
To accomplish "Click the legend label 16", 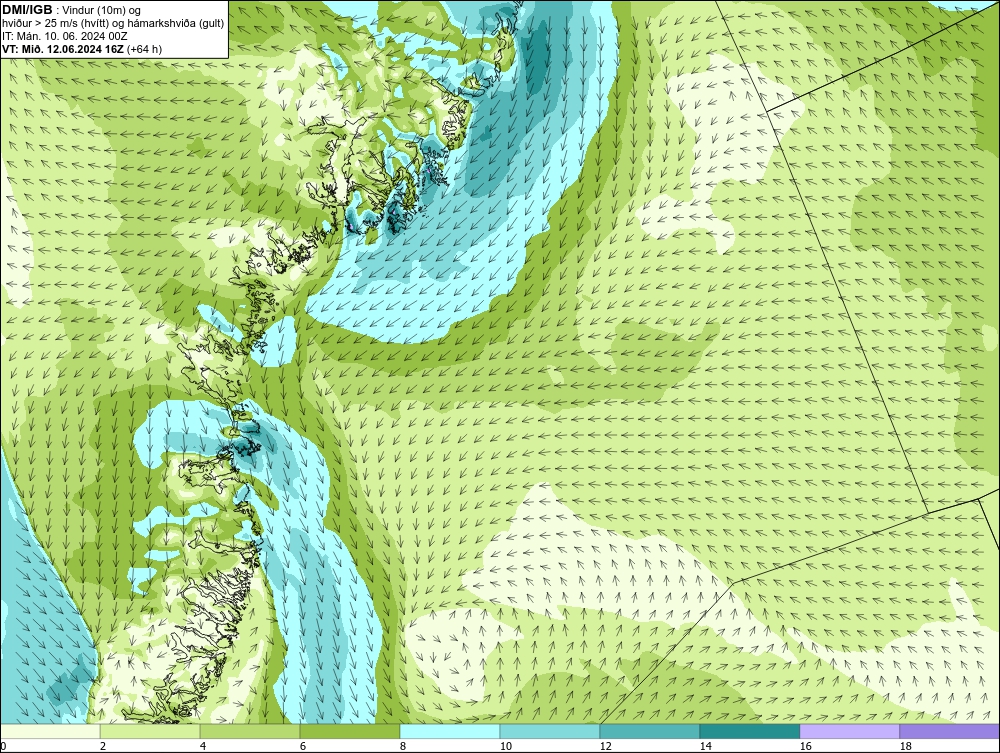I will click(x=805, y=746).
